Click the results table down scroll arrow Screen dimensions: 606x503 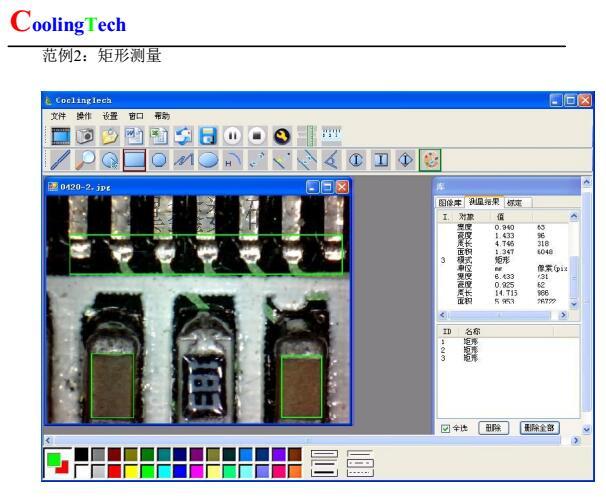tap(574, 304)
